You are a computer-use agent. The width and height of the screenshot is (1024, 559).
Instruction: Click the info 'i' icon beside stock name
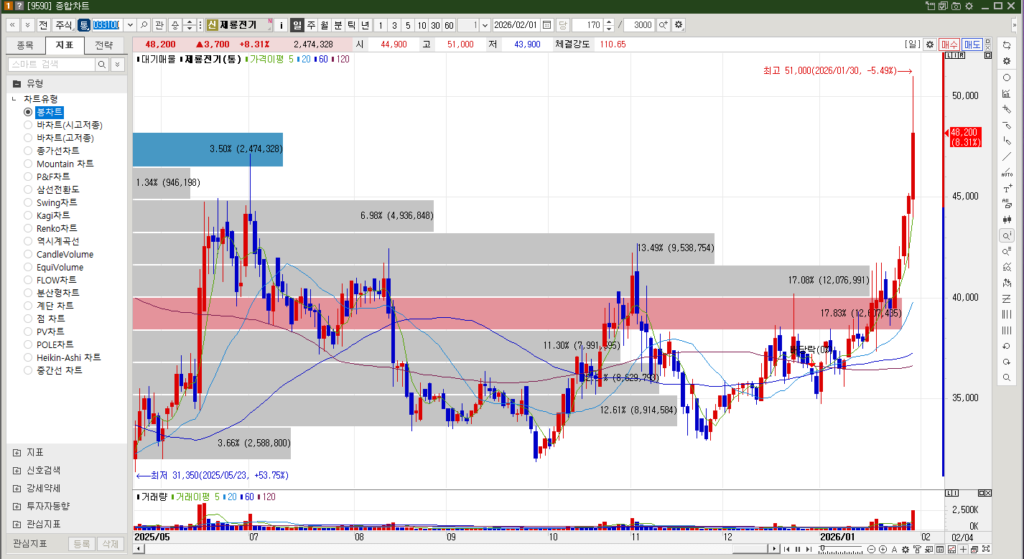click(x=281, y=24)
